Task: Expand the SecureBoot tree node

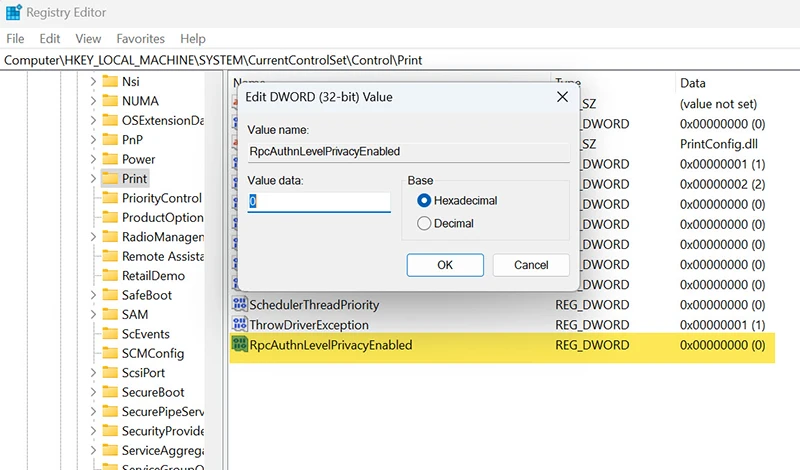Action: point(93,392)
